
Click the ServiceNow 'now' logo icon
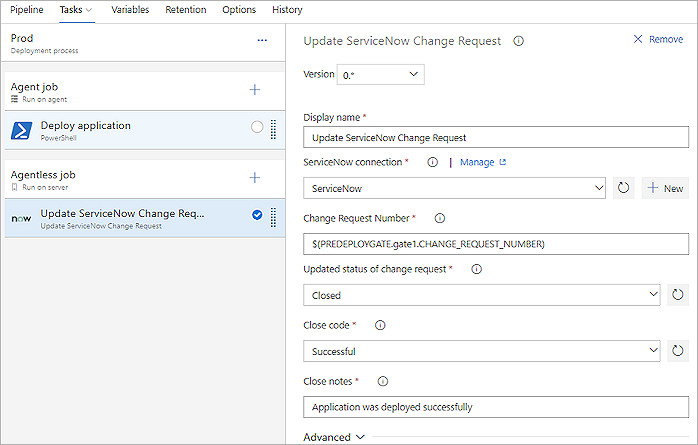point(21,218)
